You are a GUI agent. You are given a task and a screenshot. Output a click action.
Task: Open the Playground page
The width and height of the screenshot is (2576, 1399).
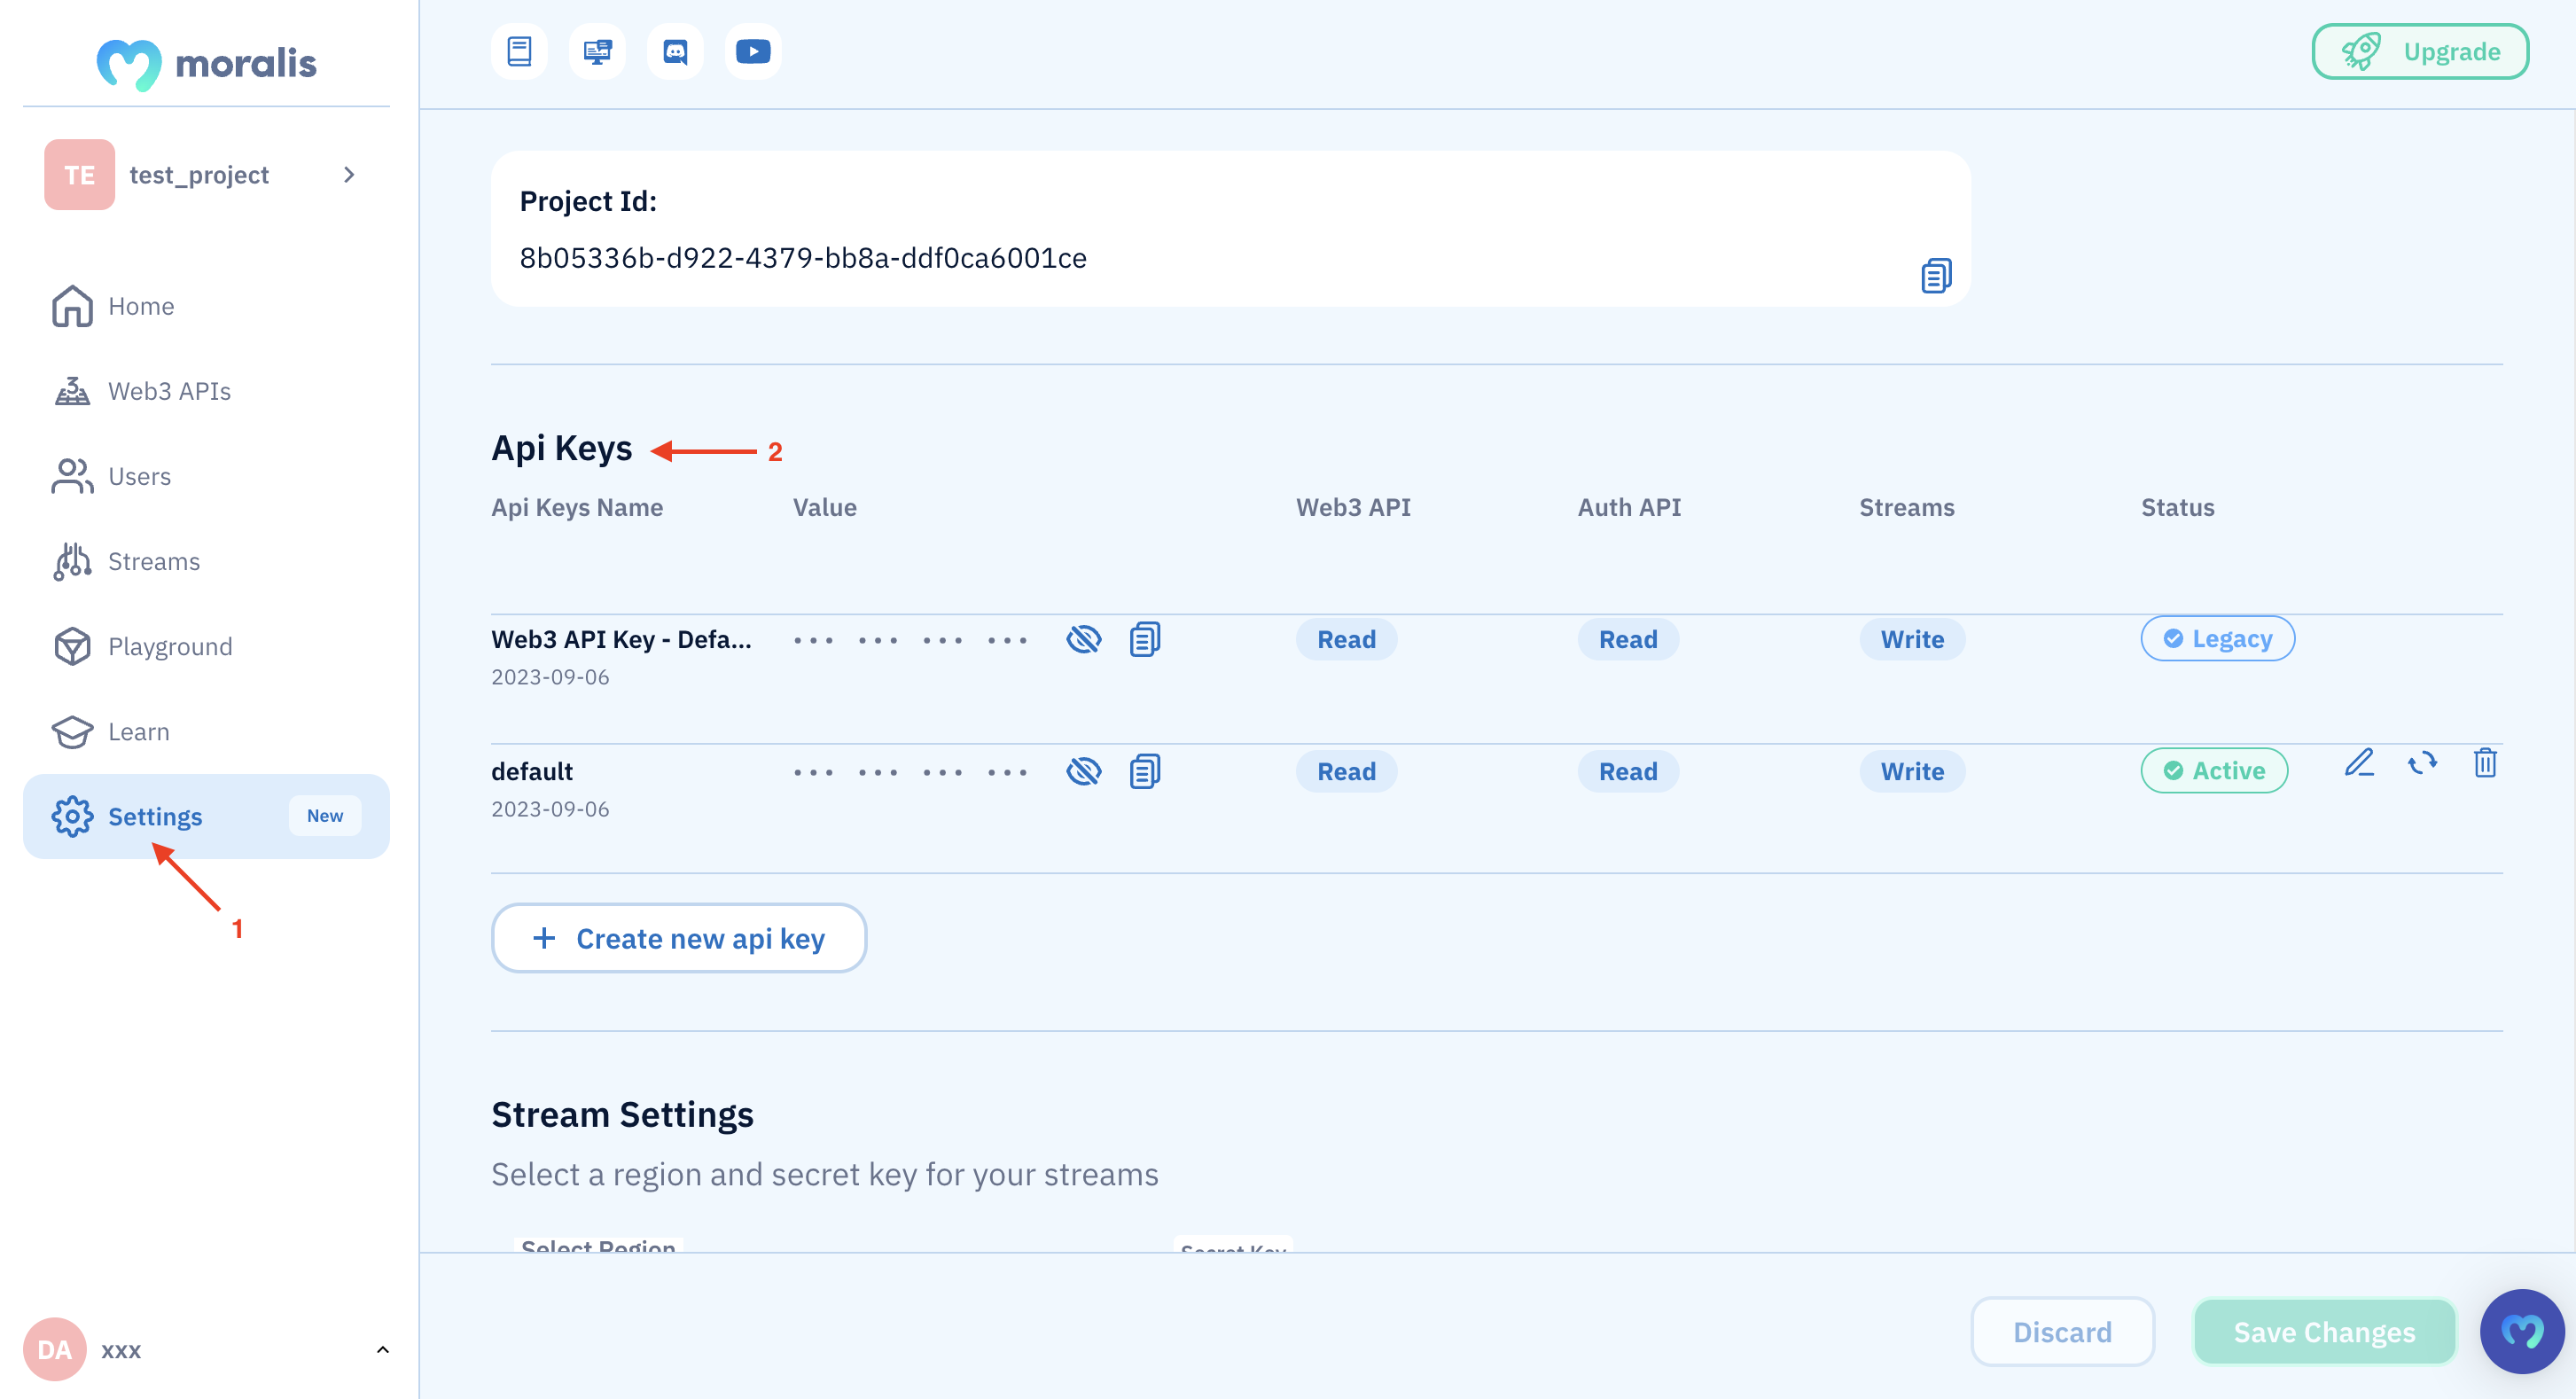point(206,646)
